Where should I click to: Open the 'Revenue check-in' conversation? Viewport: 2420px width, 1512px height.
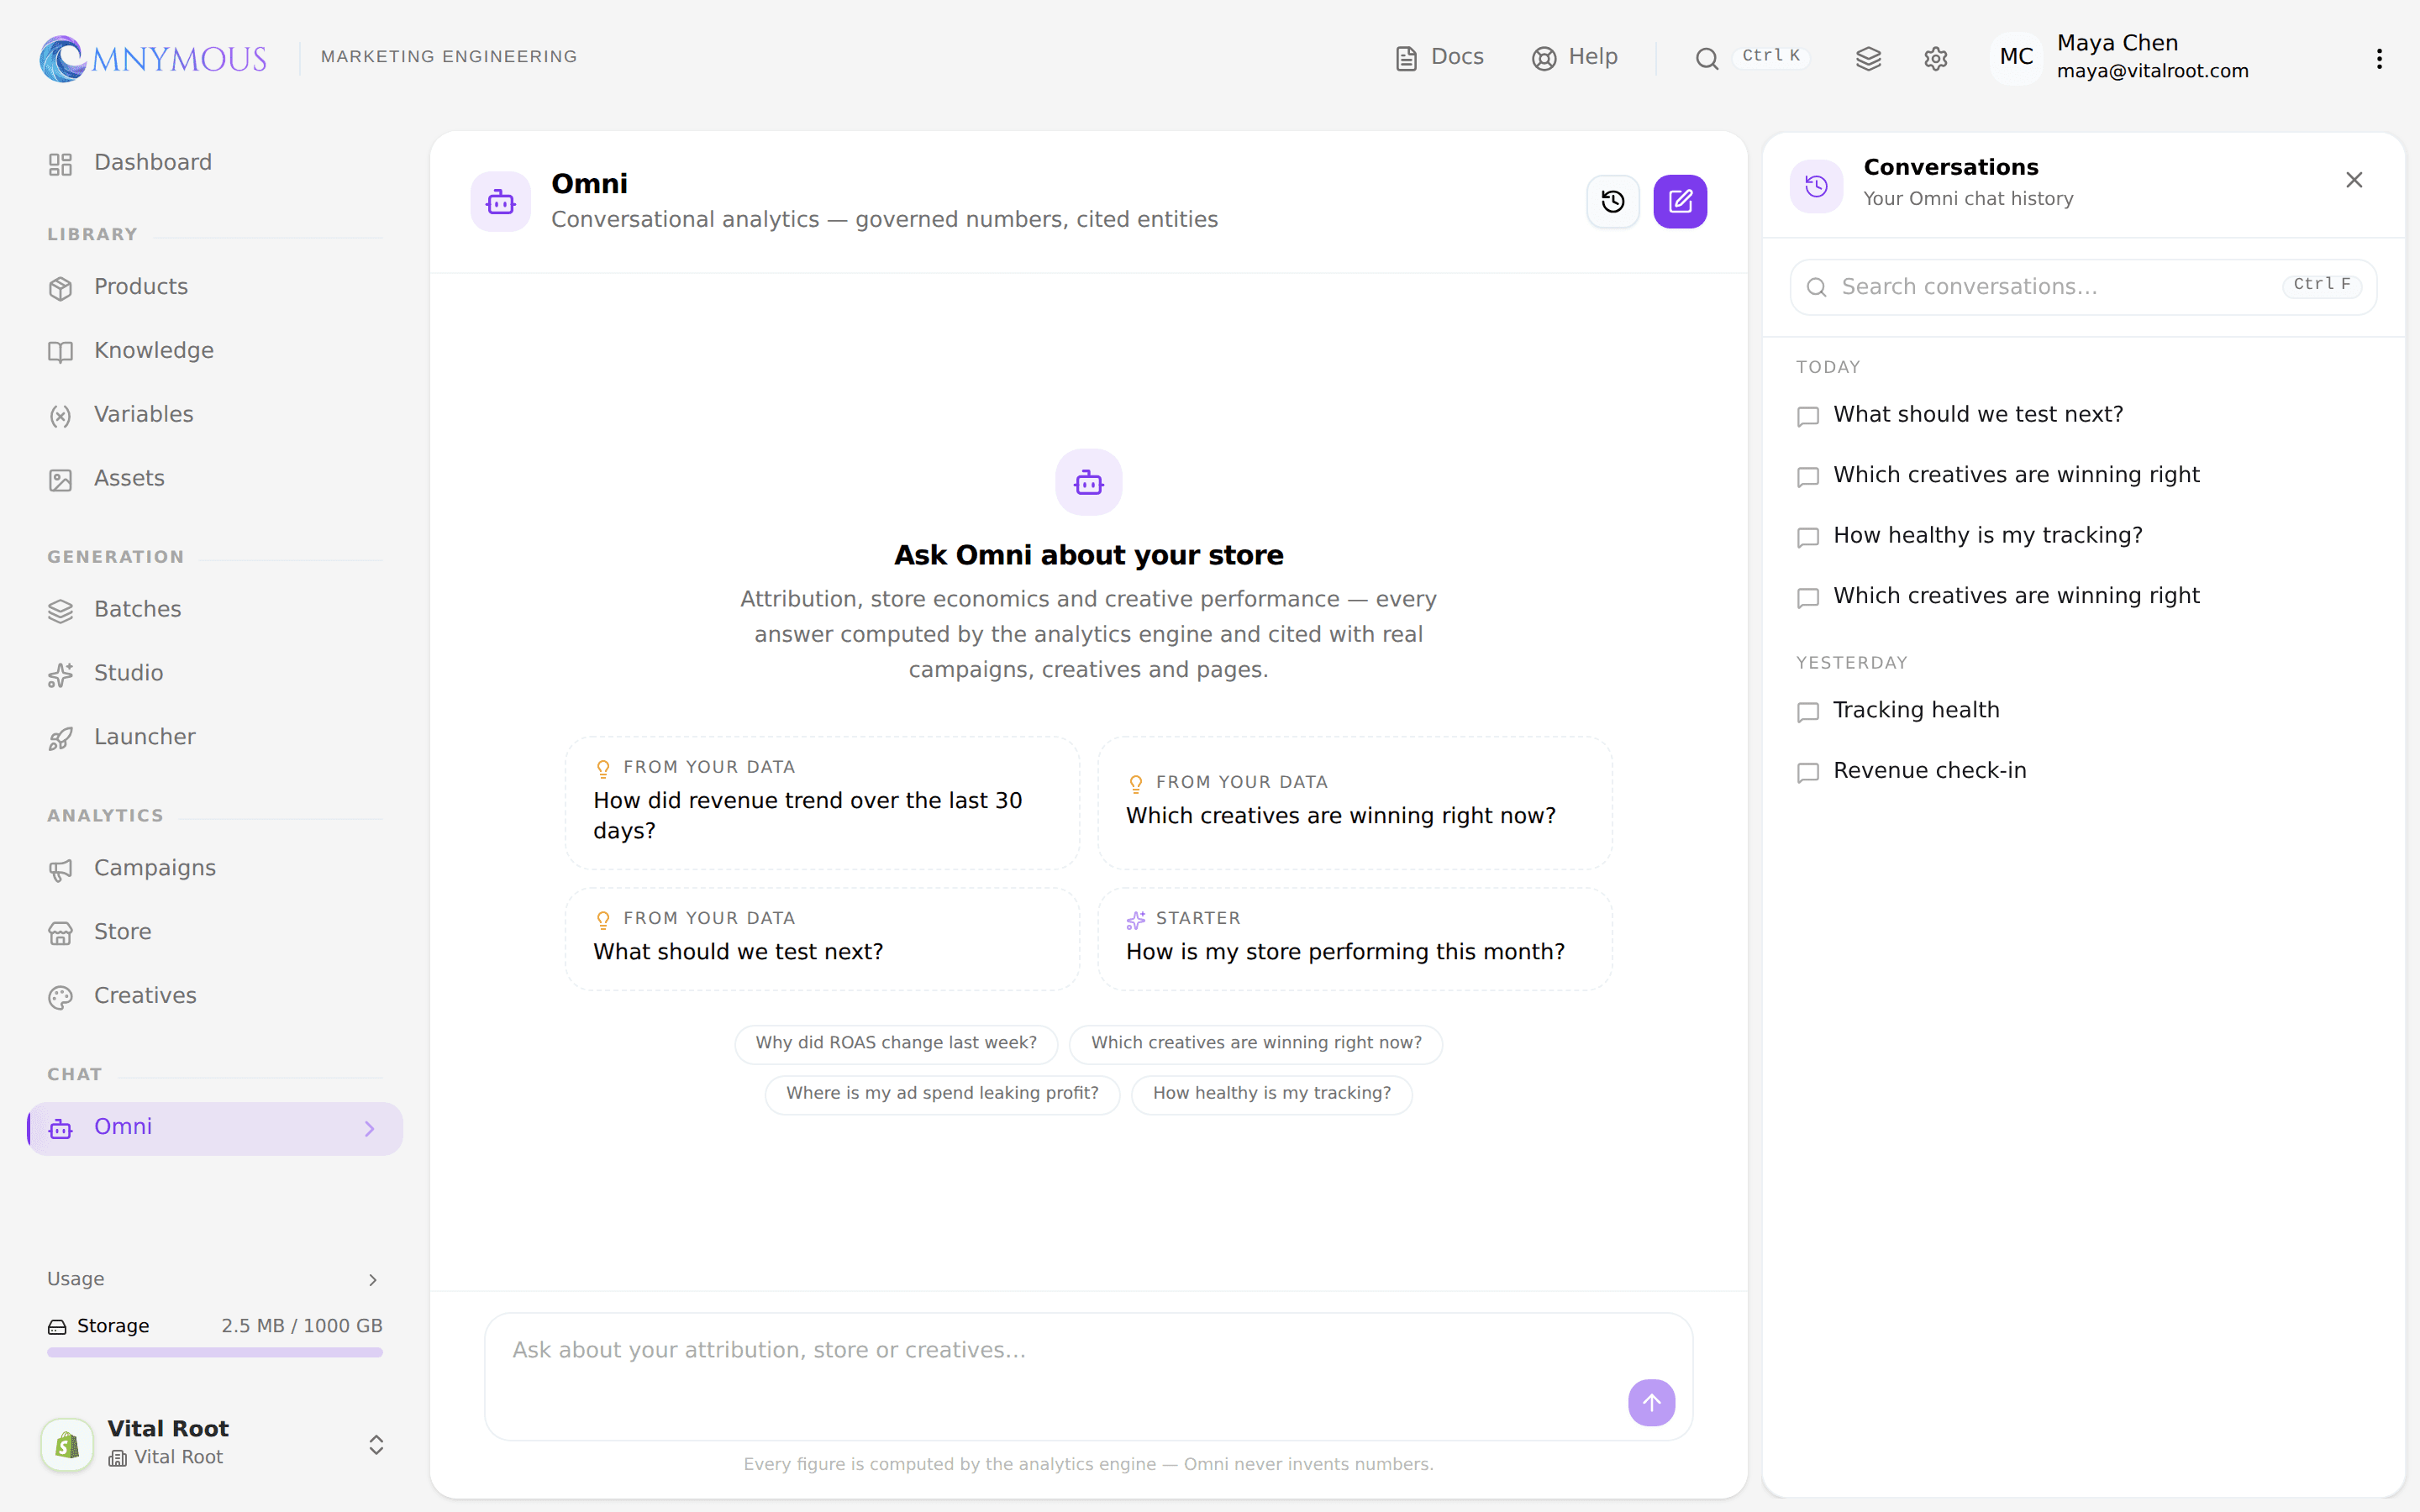(2083, 772)
